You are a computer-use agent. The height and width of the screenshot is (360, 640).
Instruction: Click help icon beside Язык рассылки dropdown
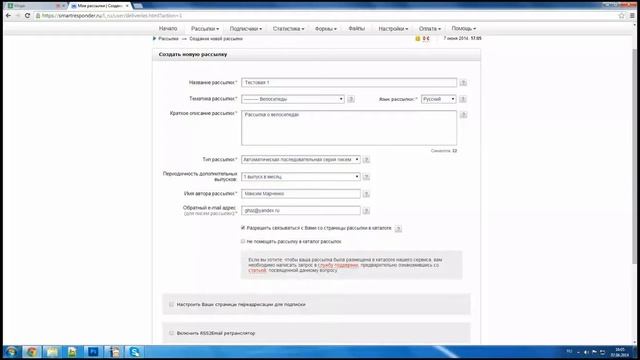462,99
